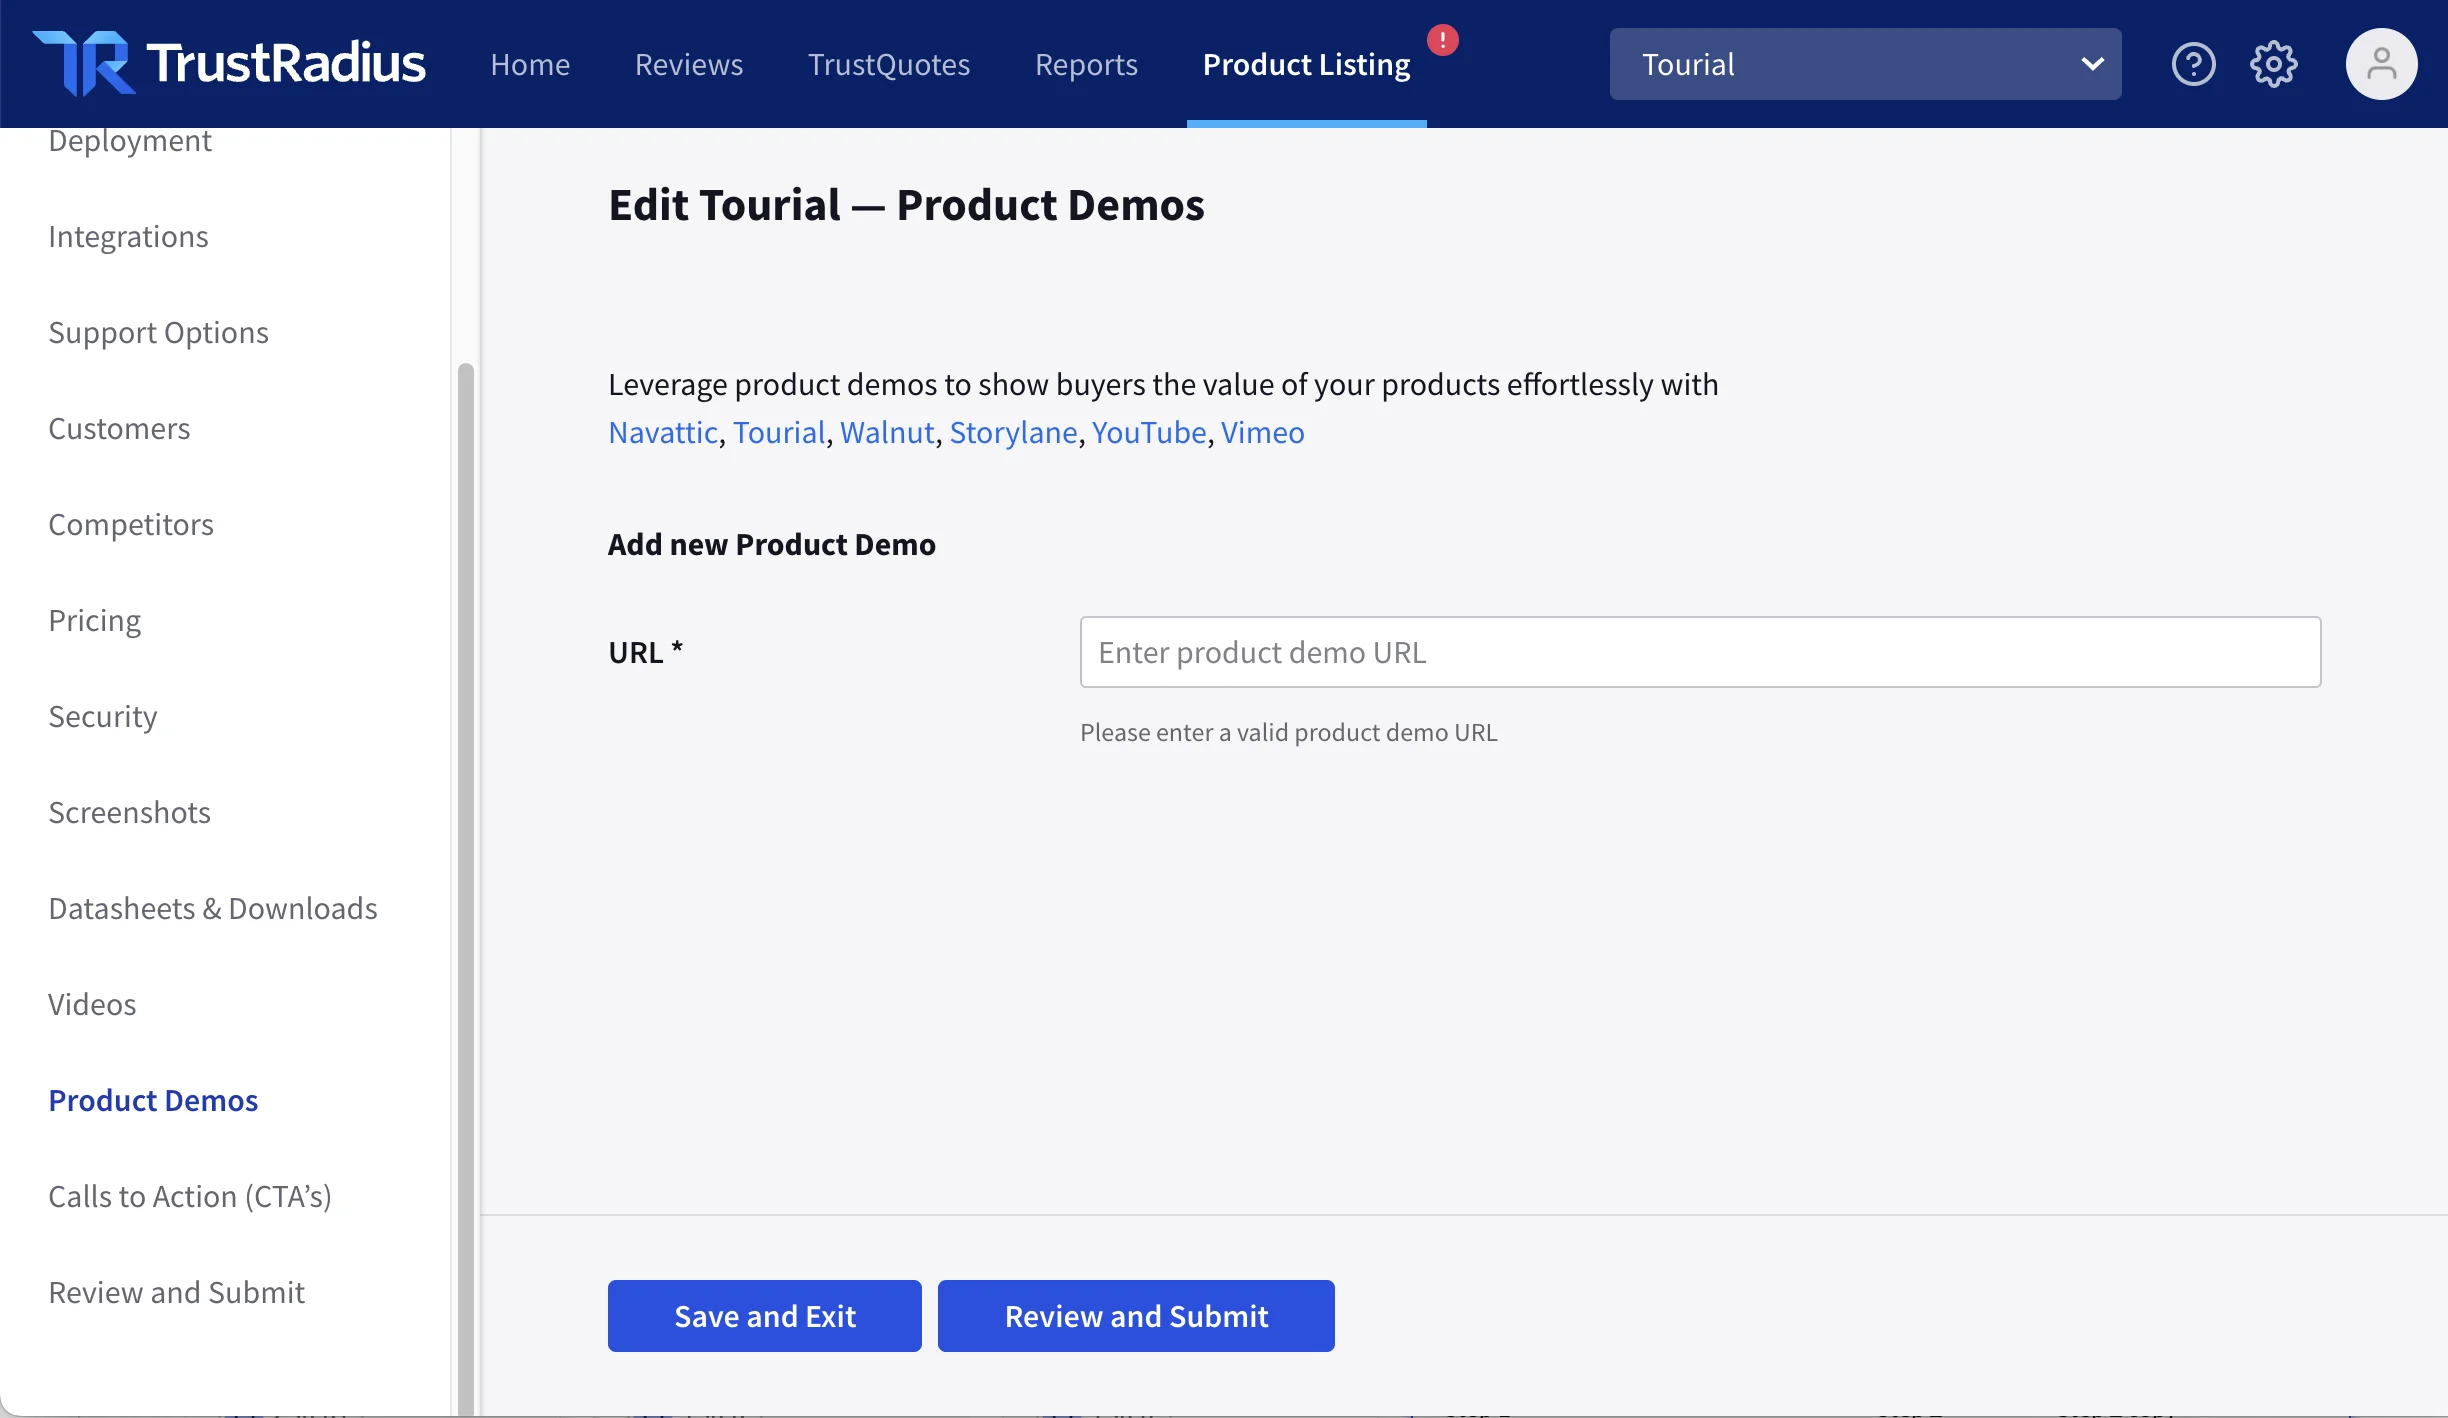Open the Security section
2448x1418 pixels.
[103, 716]
